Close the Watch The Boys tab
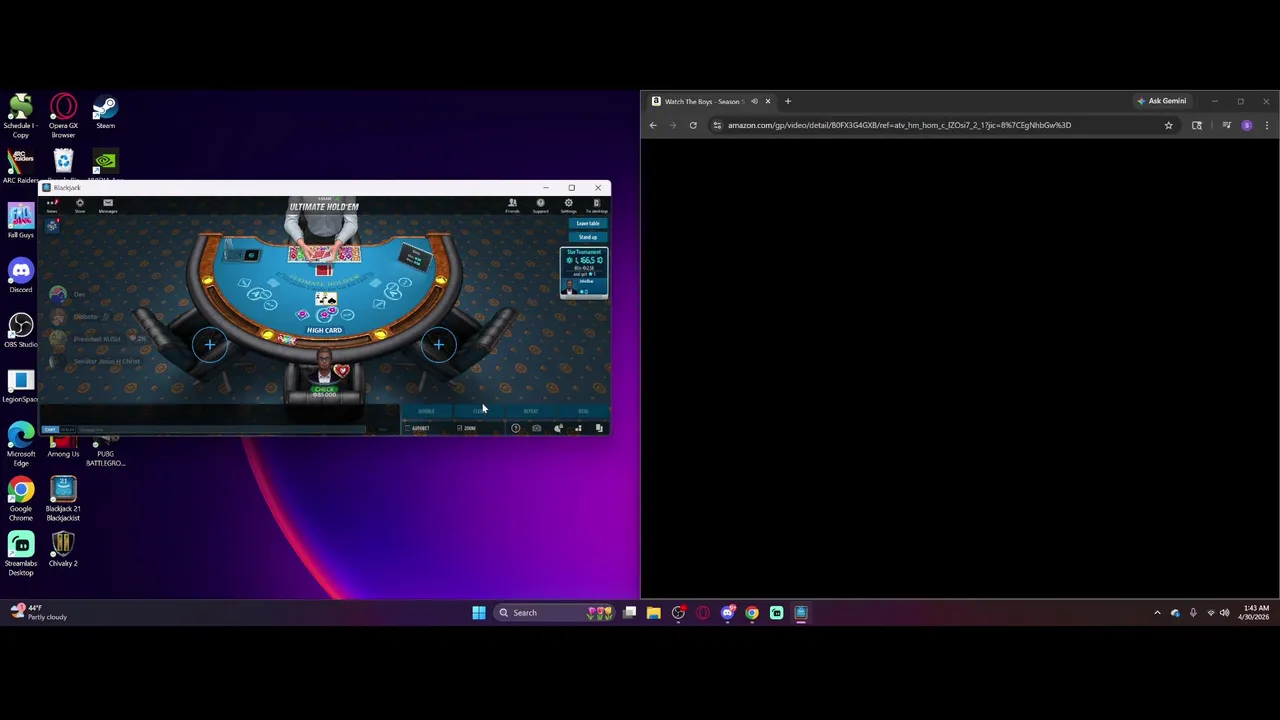Image resolution: width=1280 pixels, height=720 pixels. (768, 101)
